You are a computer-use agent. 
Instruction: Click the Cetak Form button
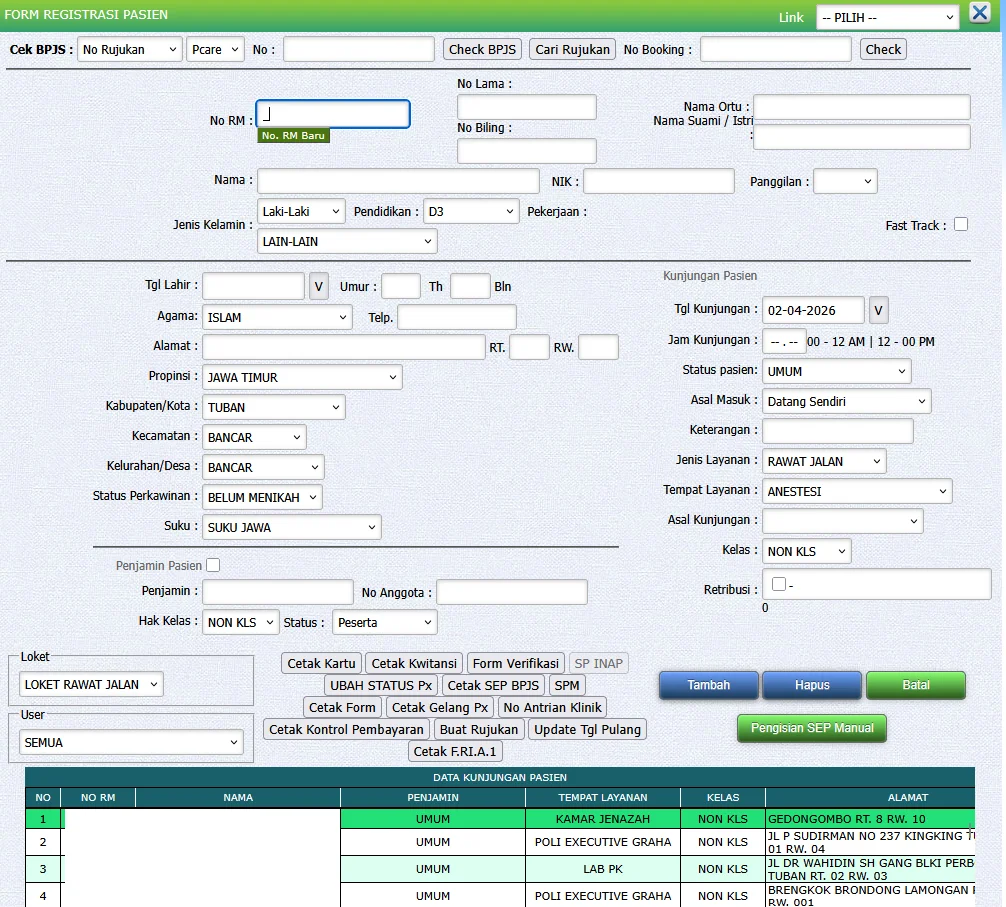[342, 707]
